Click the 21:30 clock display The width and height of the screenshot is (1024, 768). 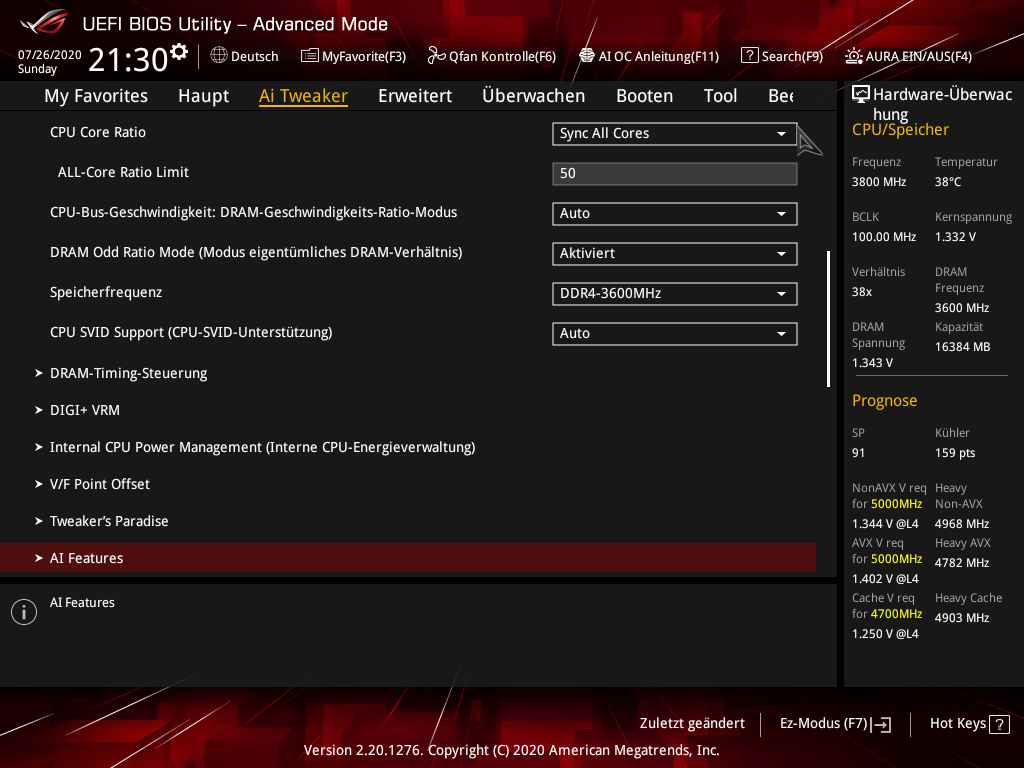[x=129, y=60]
